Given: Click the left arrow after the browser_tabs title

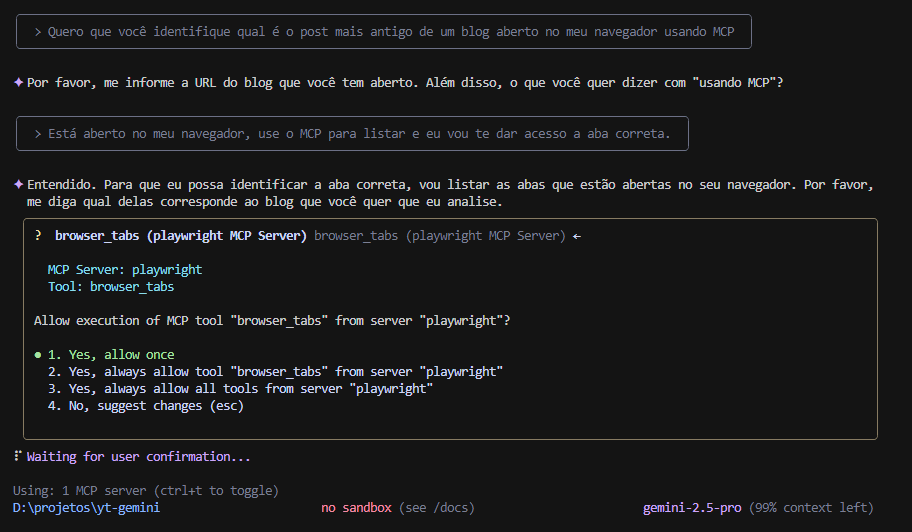Looking at the screenshot, I should [576, 236].
